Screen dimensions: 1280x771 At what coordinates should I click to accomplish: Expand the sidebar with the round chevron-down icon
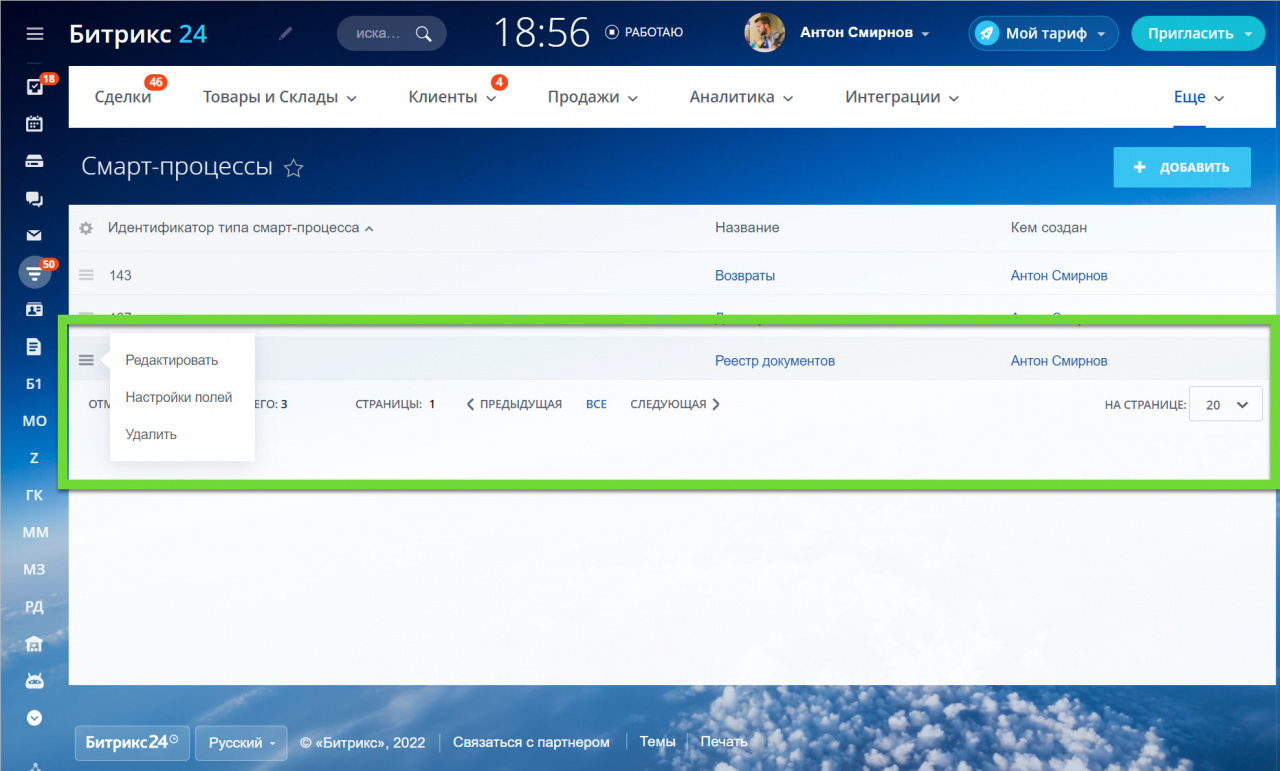pyautogui.click(x=35, y=717)
